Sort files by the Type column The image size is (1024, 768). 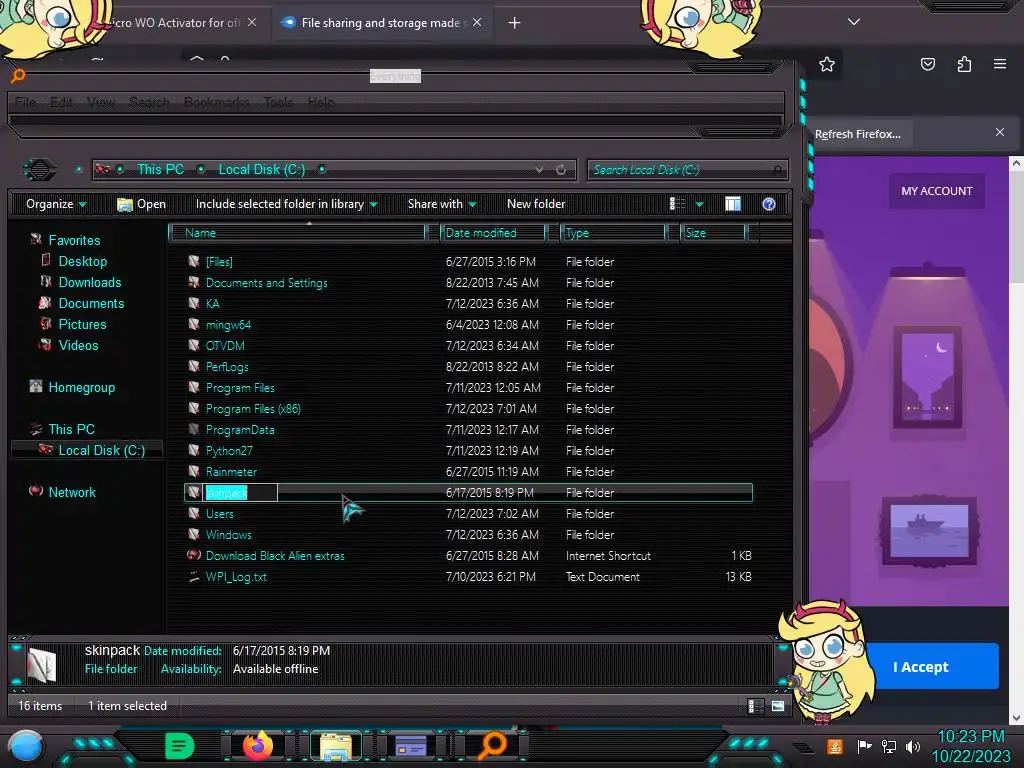[613, 232]
